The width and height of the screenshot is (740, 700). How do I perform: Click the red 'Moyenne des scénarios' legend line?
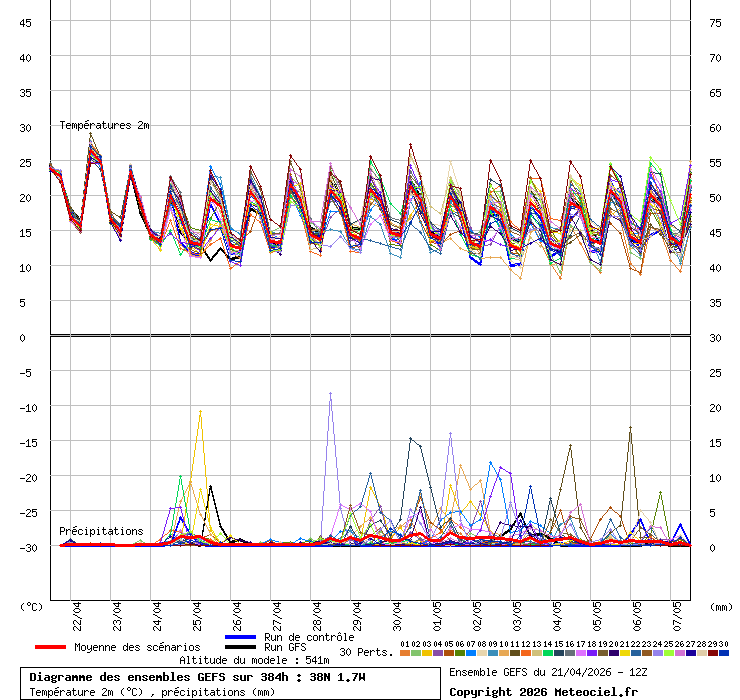[x=50, y=647]
